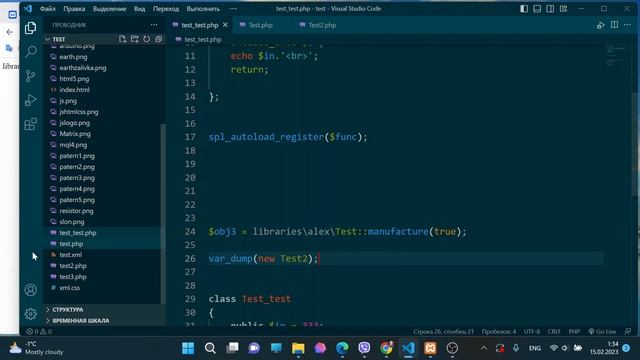The height and width of the screenshot is (360, 640).
Task: Place cursor on line 17 spl_autoload_register
Action: (x=288, y=137)
